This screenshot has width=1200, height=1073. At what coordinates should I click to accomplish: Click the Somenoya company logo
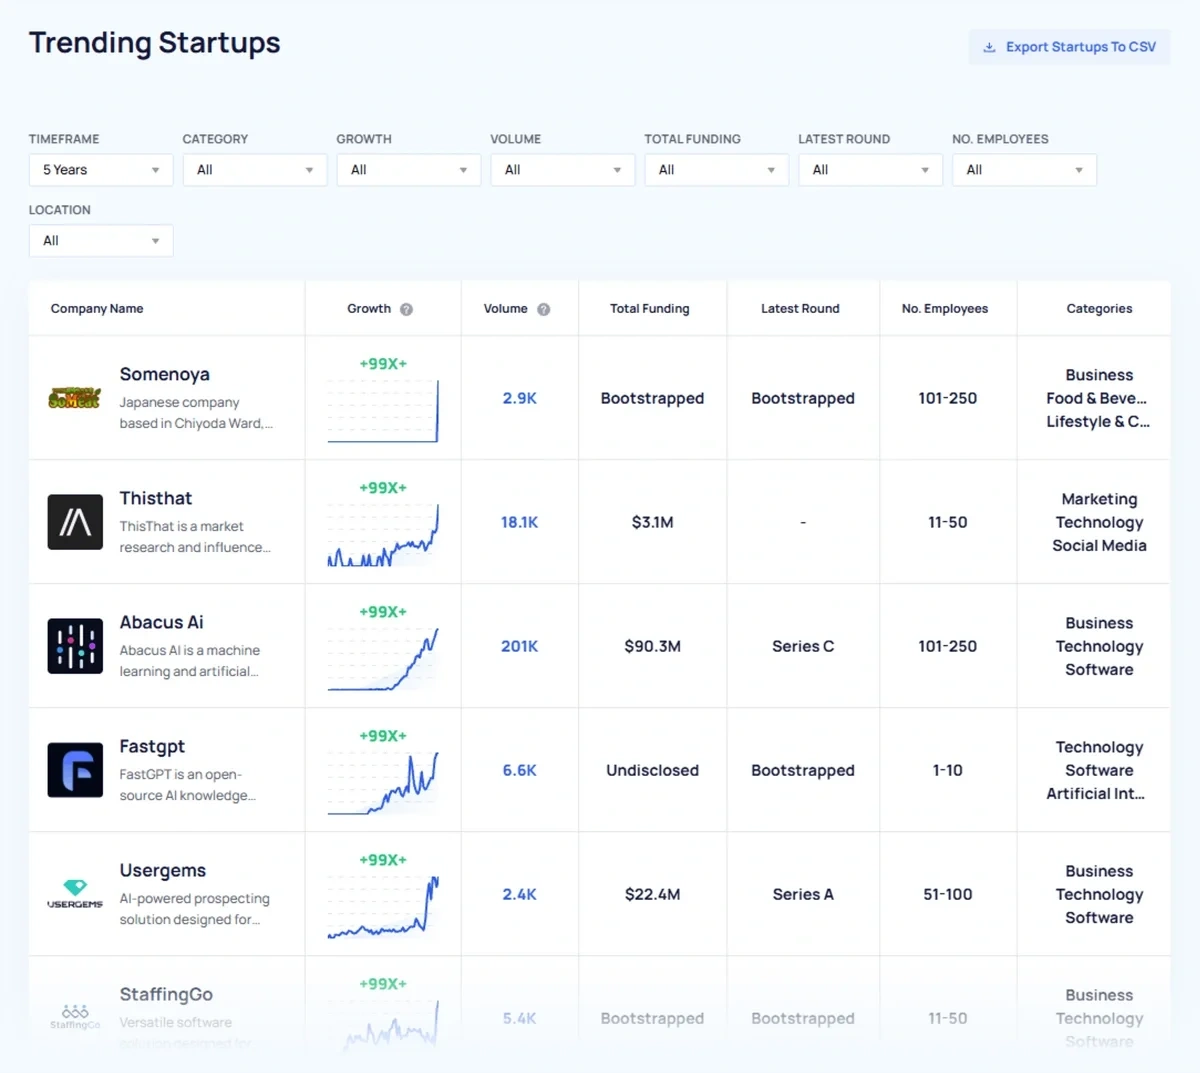(x=75, y=398)
